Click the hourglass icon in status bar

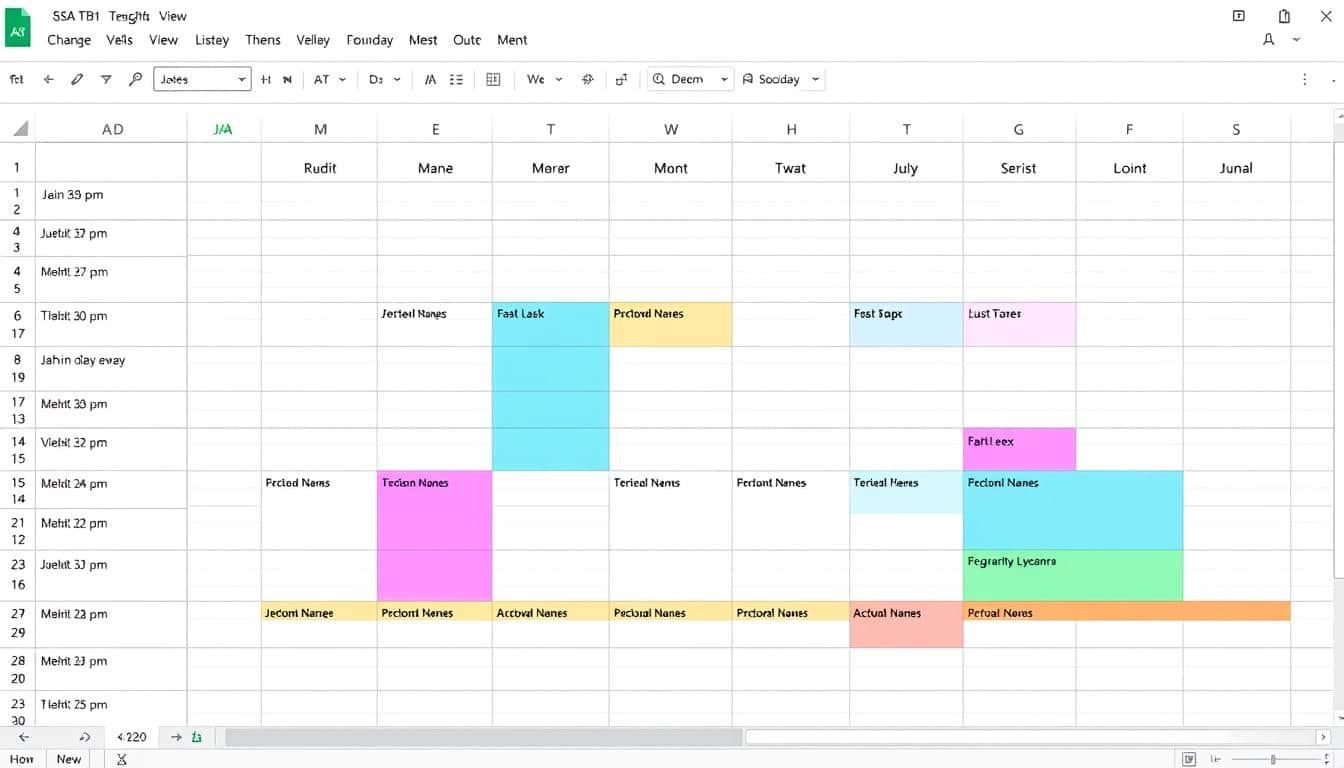122,759
